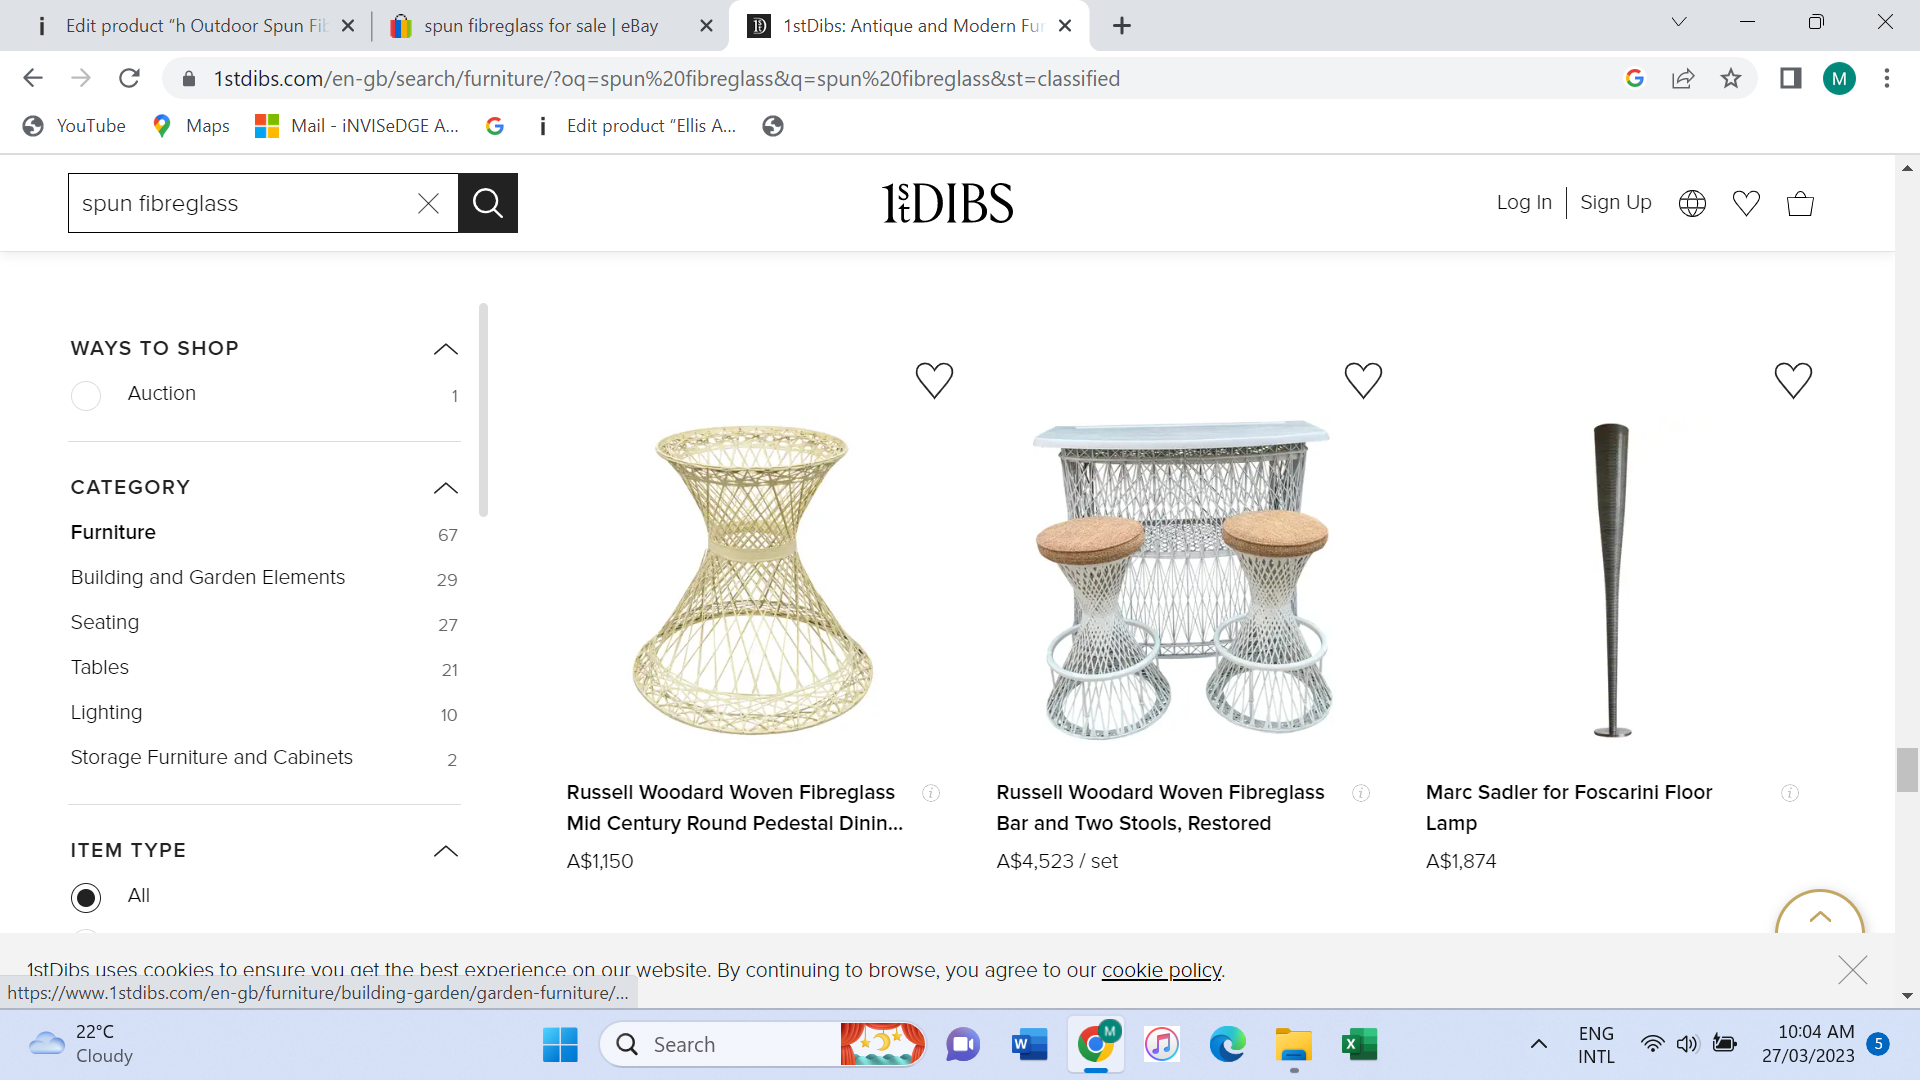1920x1080 pixels.
Task: Collapse the Category filter section
Action: 446,488
